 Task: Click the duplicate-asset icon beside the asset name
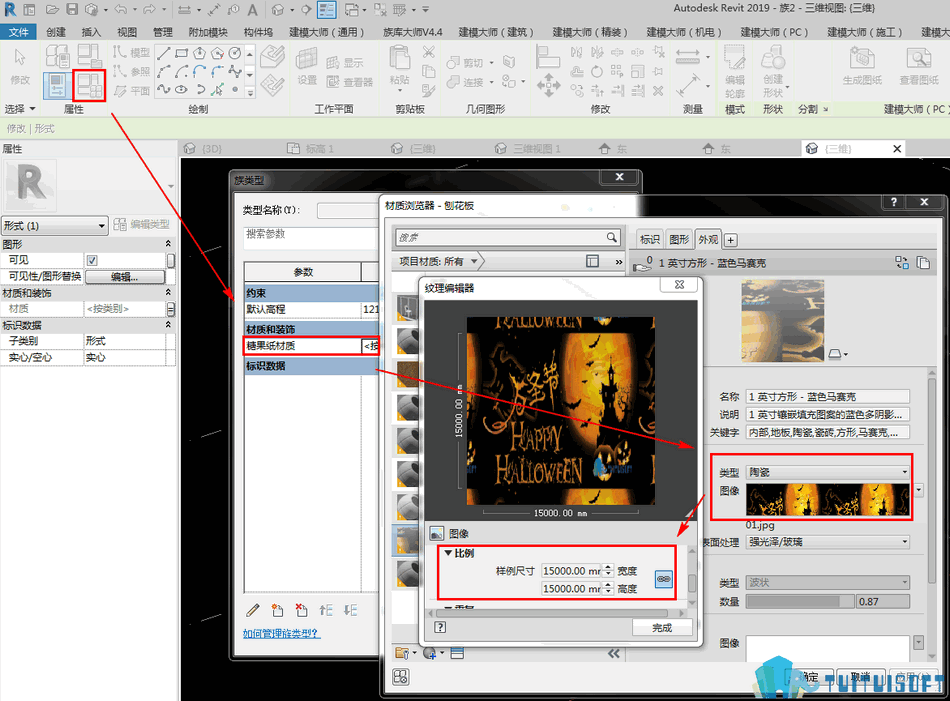click(923, 262)
